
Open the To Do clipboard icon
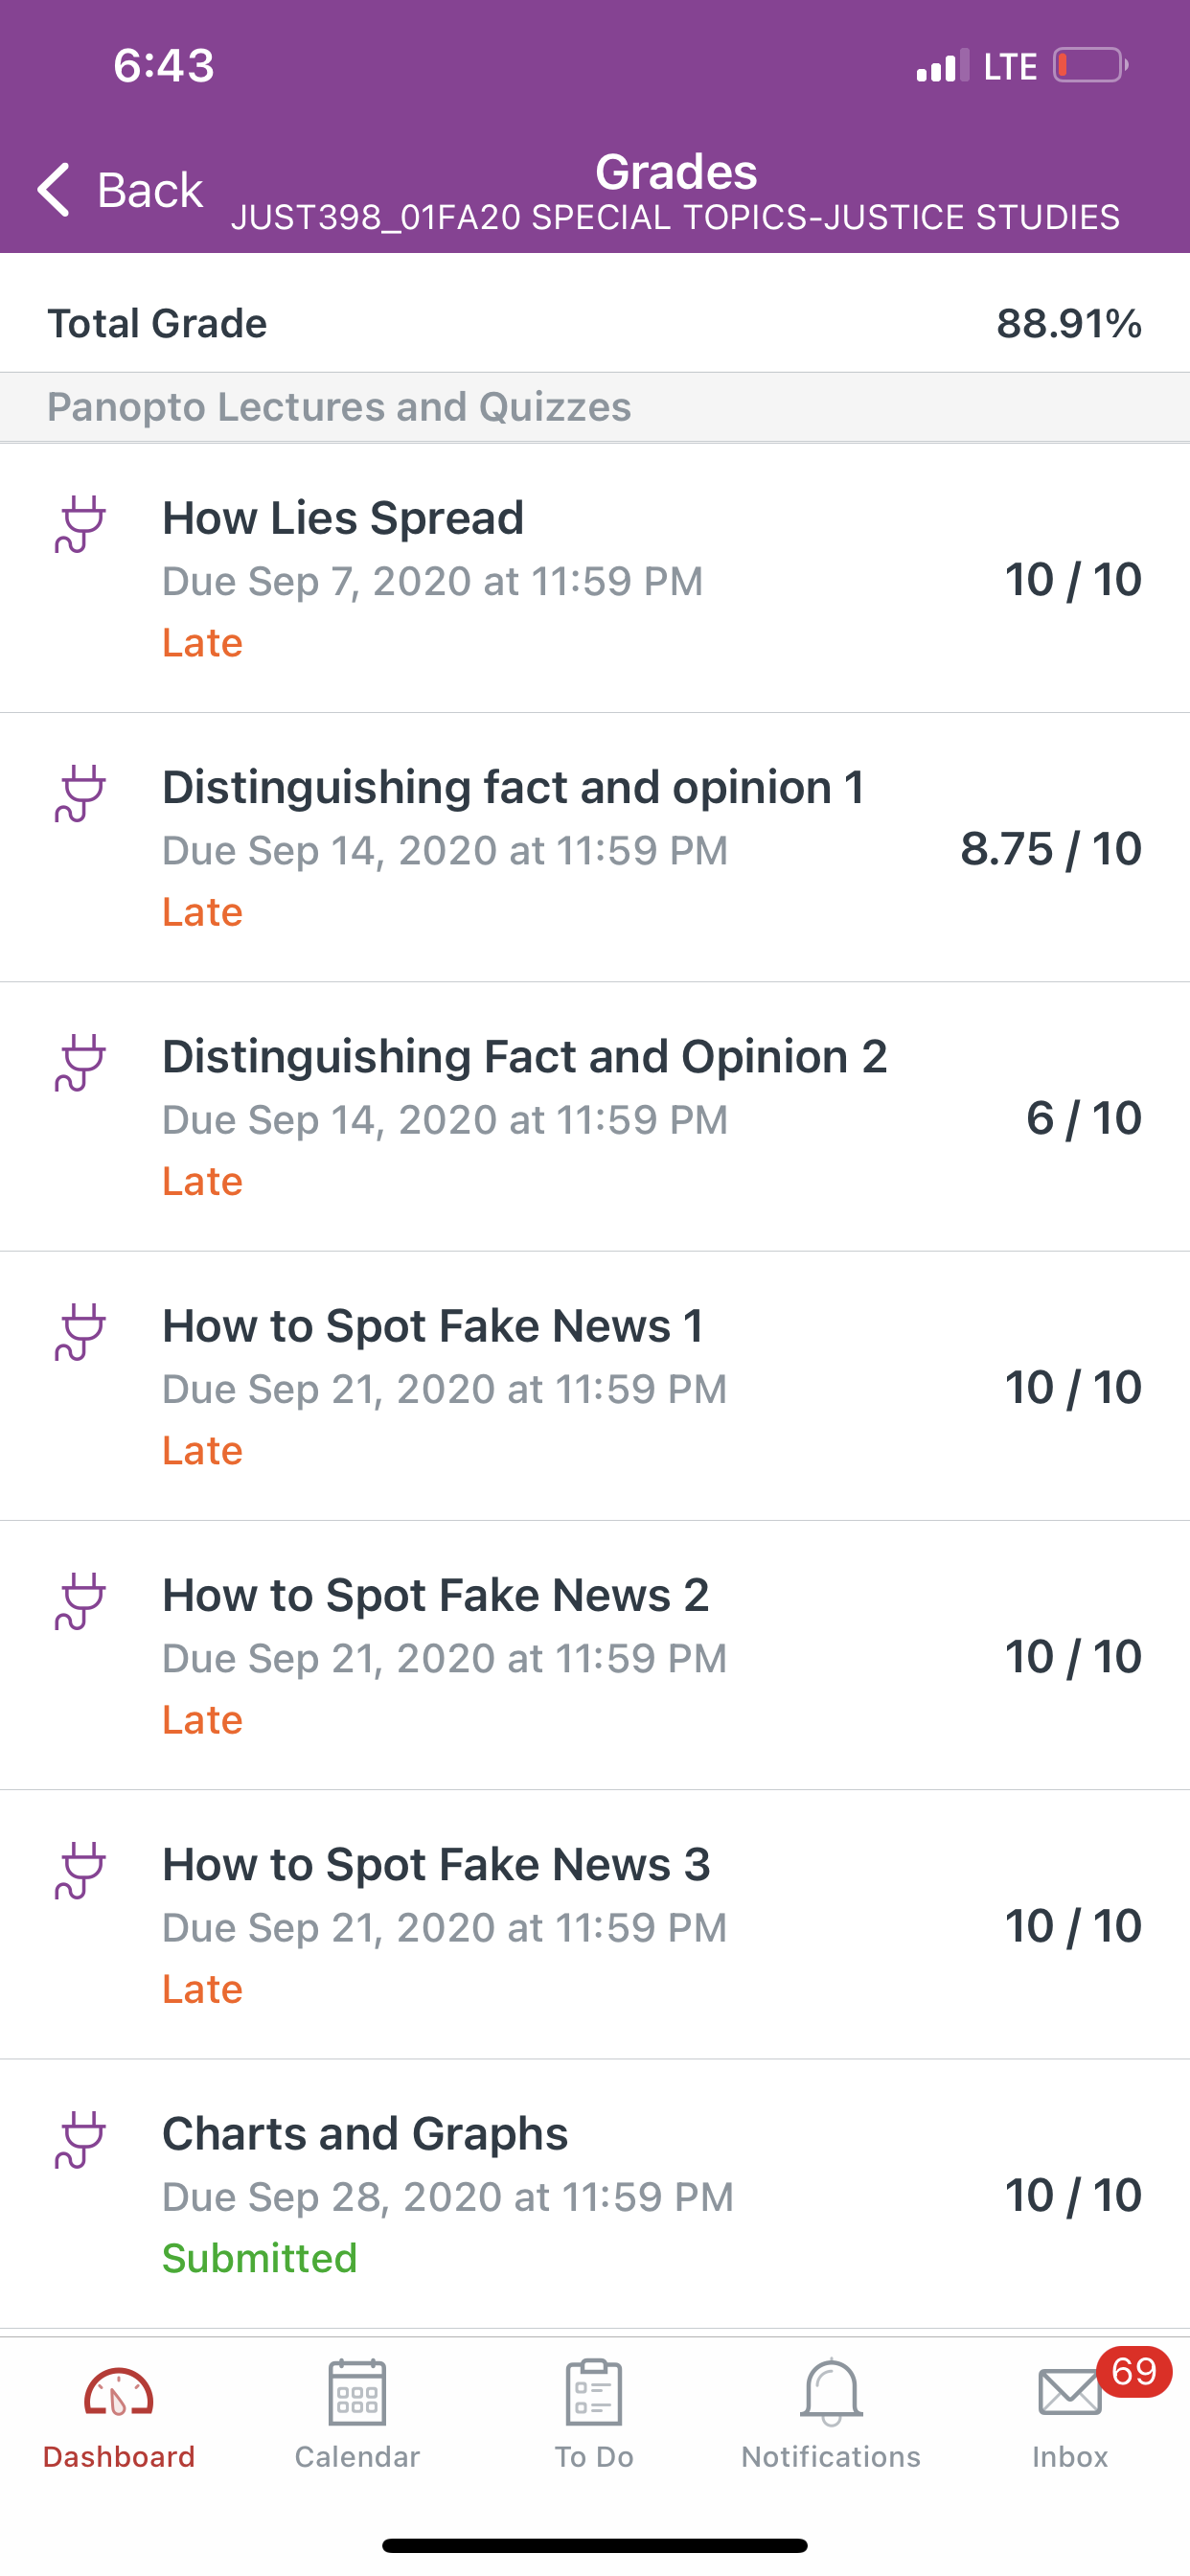(594, 2392)
